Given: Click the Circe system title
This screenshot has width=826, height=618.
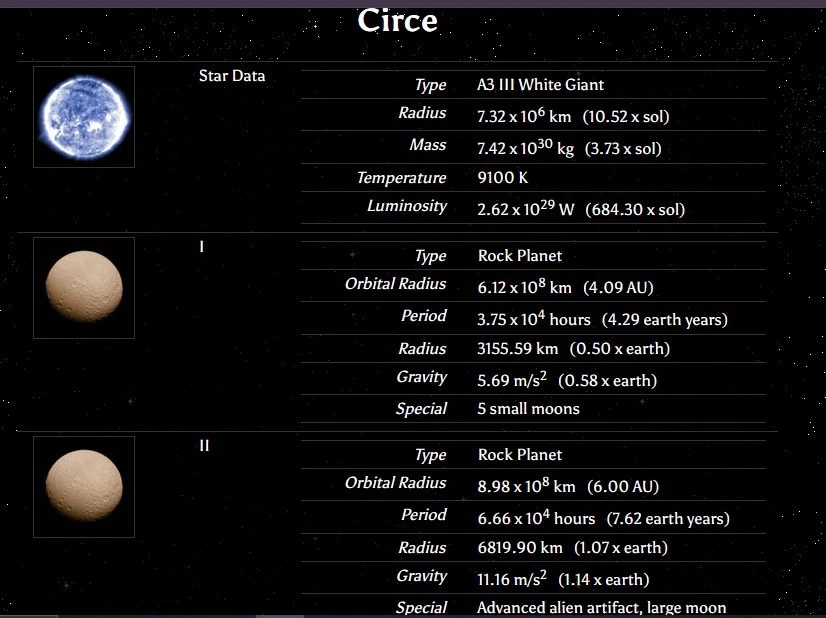Looking at the screenshot, I should [397, 20].
